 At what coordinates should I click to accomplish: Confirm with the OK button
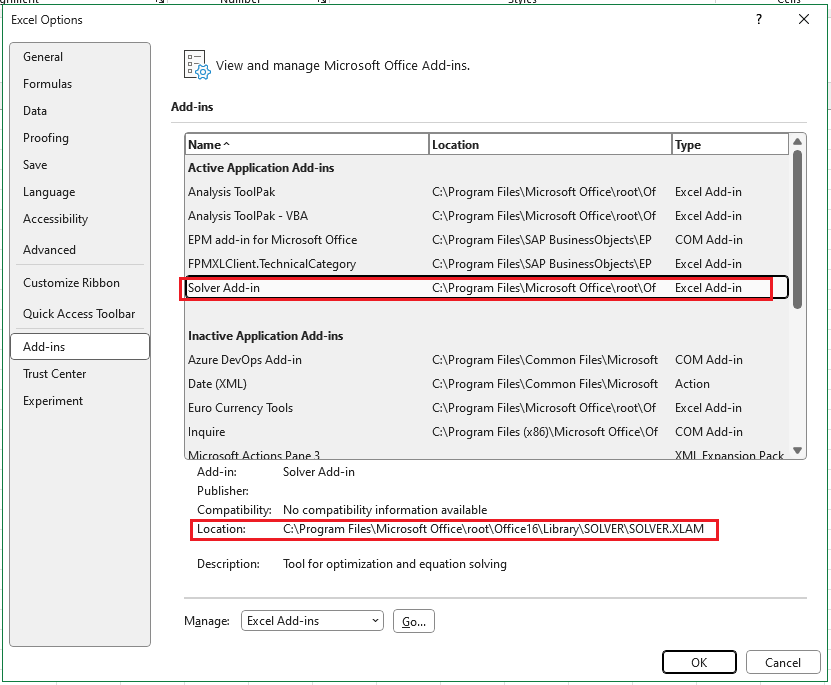tap(699, 662)
